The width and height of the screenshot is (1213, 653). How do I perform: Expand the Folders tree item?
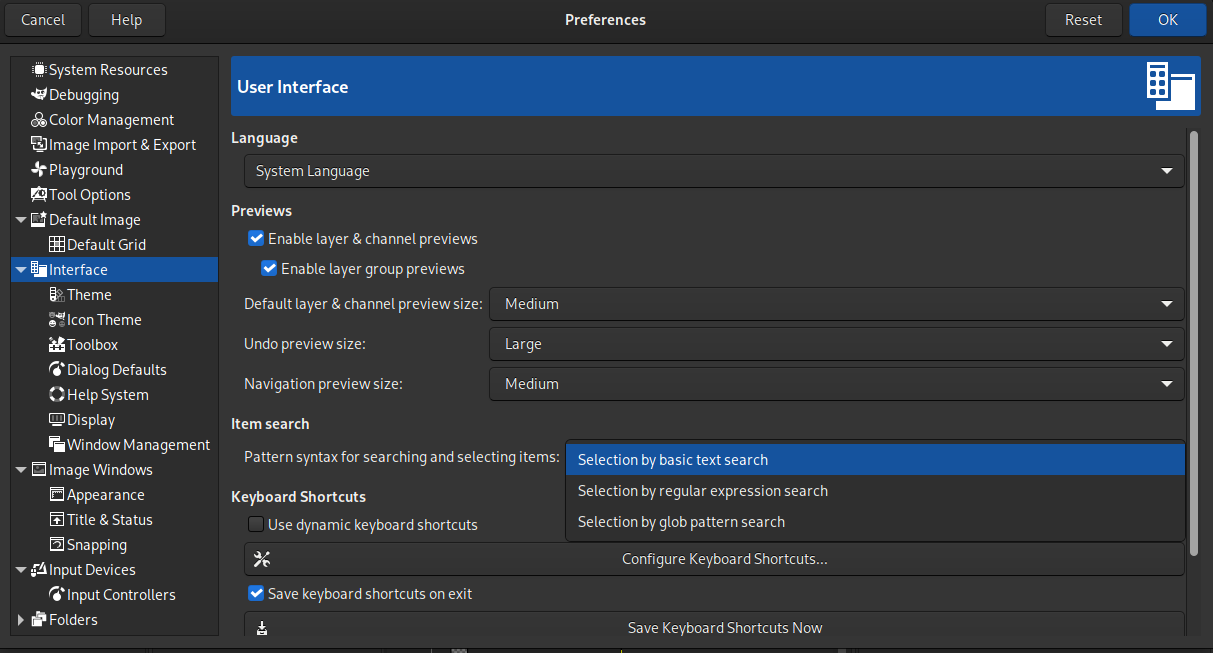click(x=19, y=620)
